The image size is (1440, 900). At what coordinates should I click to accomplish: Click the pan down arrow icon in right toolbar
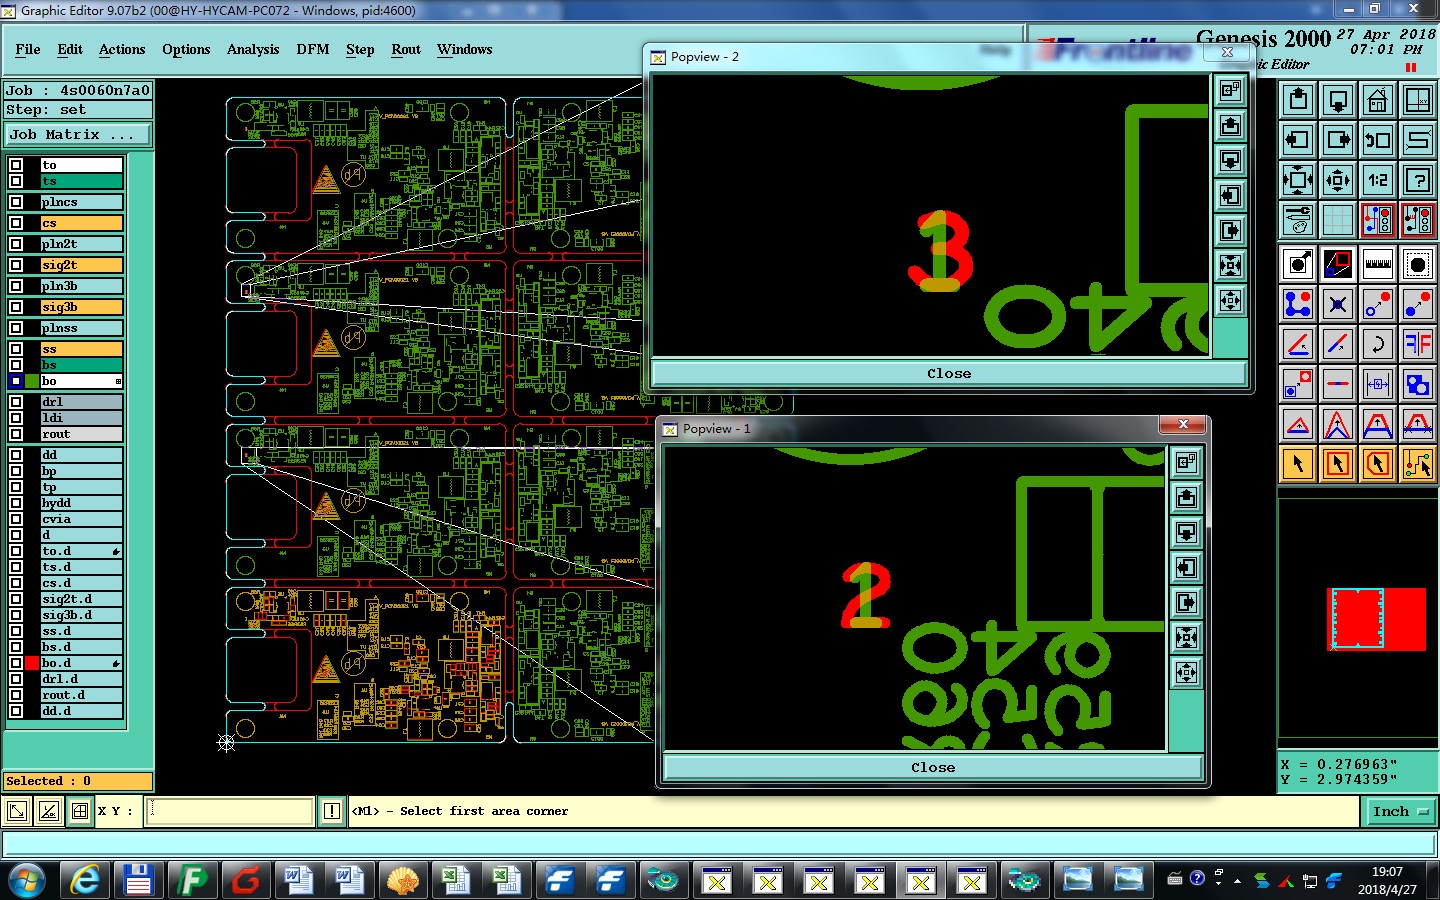click(x=1338, y=100)
